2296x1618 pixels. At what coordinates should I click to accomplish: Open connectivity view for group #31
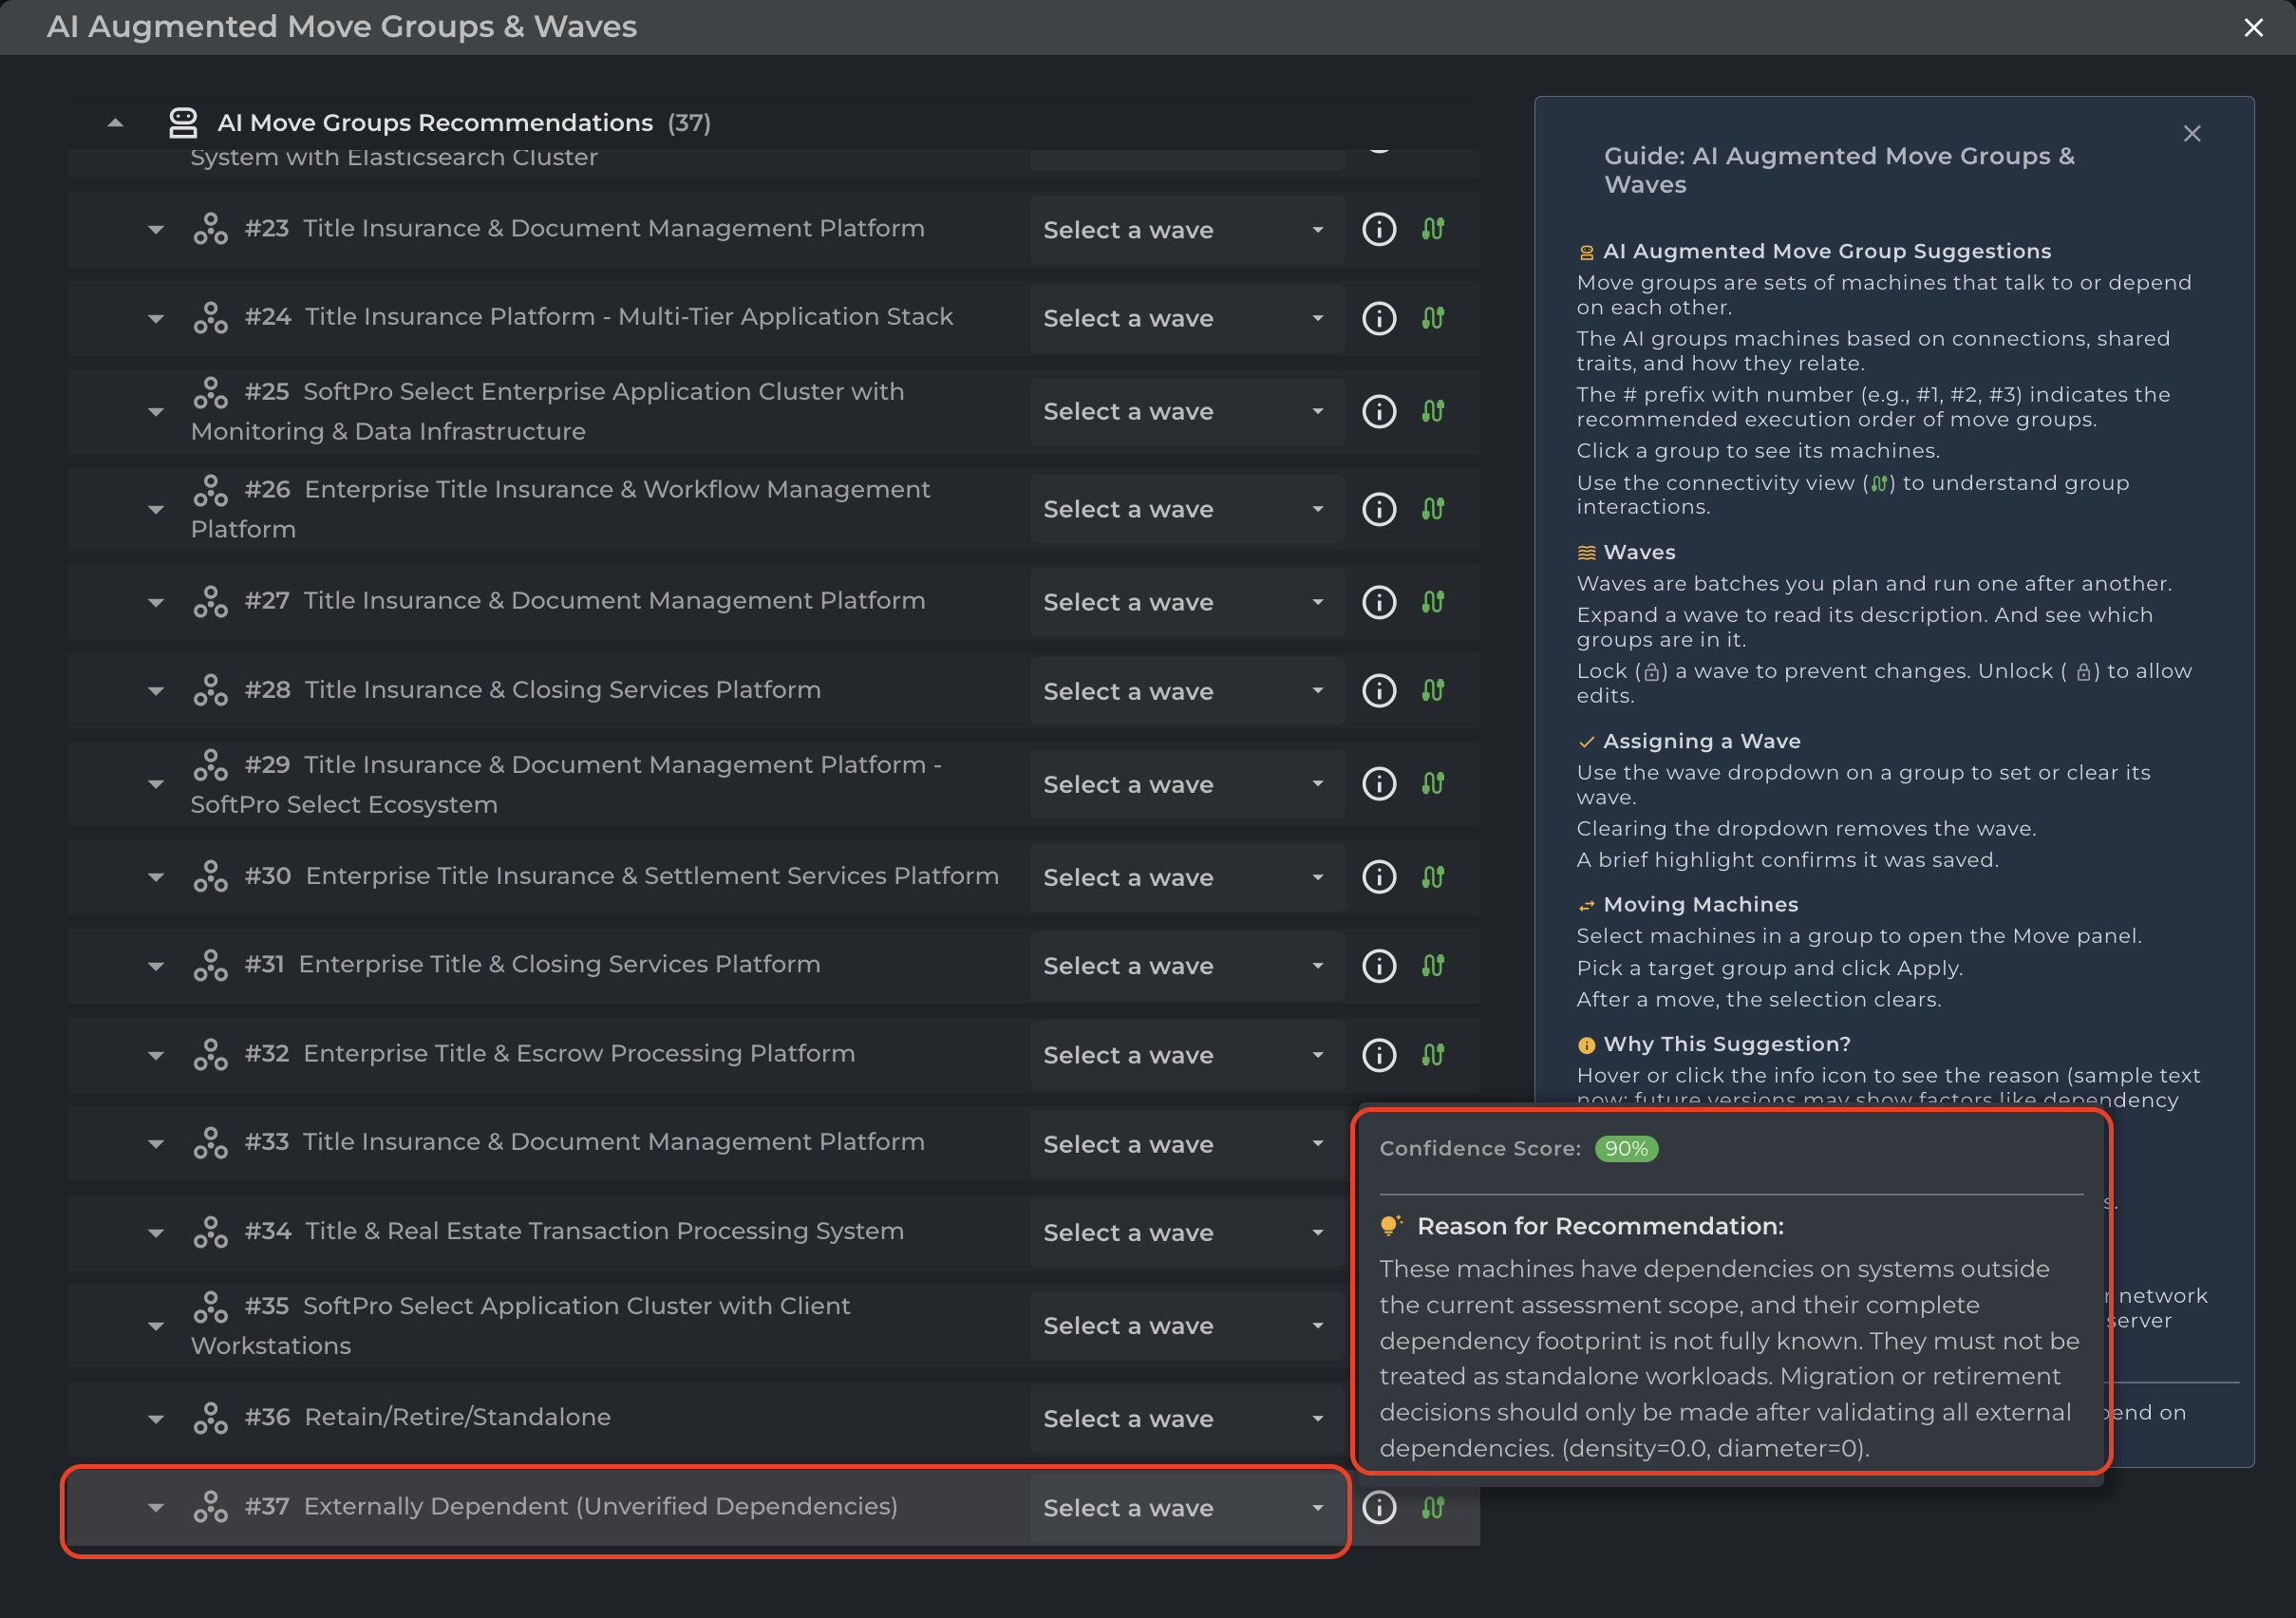point(1433,965)
